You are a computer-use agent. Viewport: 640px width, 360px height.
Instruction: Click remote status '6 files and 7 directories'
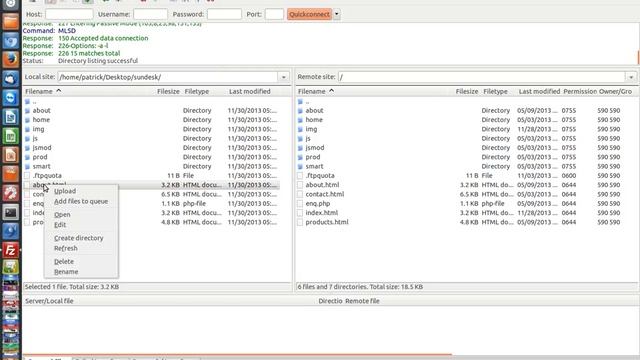coord(332,287)
